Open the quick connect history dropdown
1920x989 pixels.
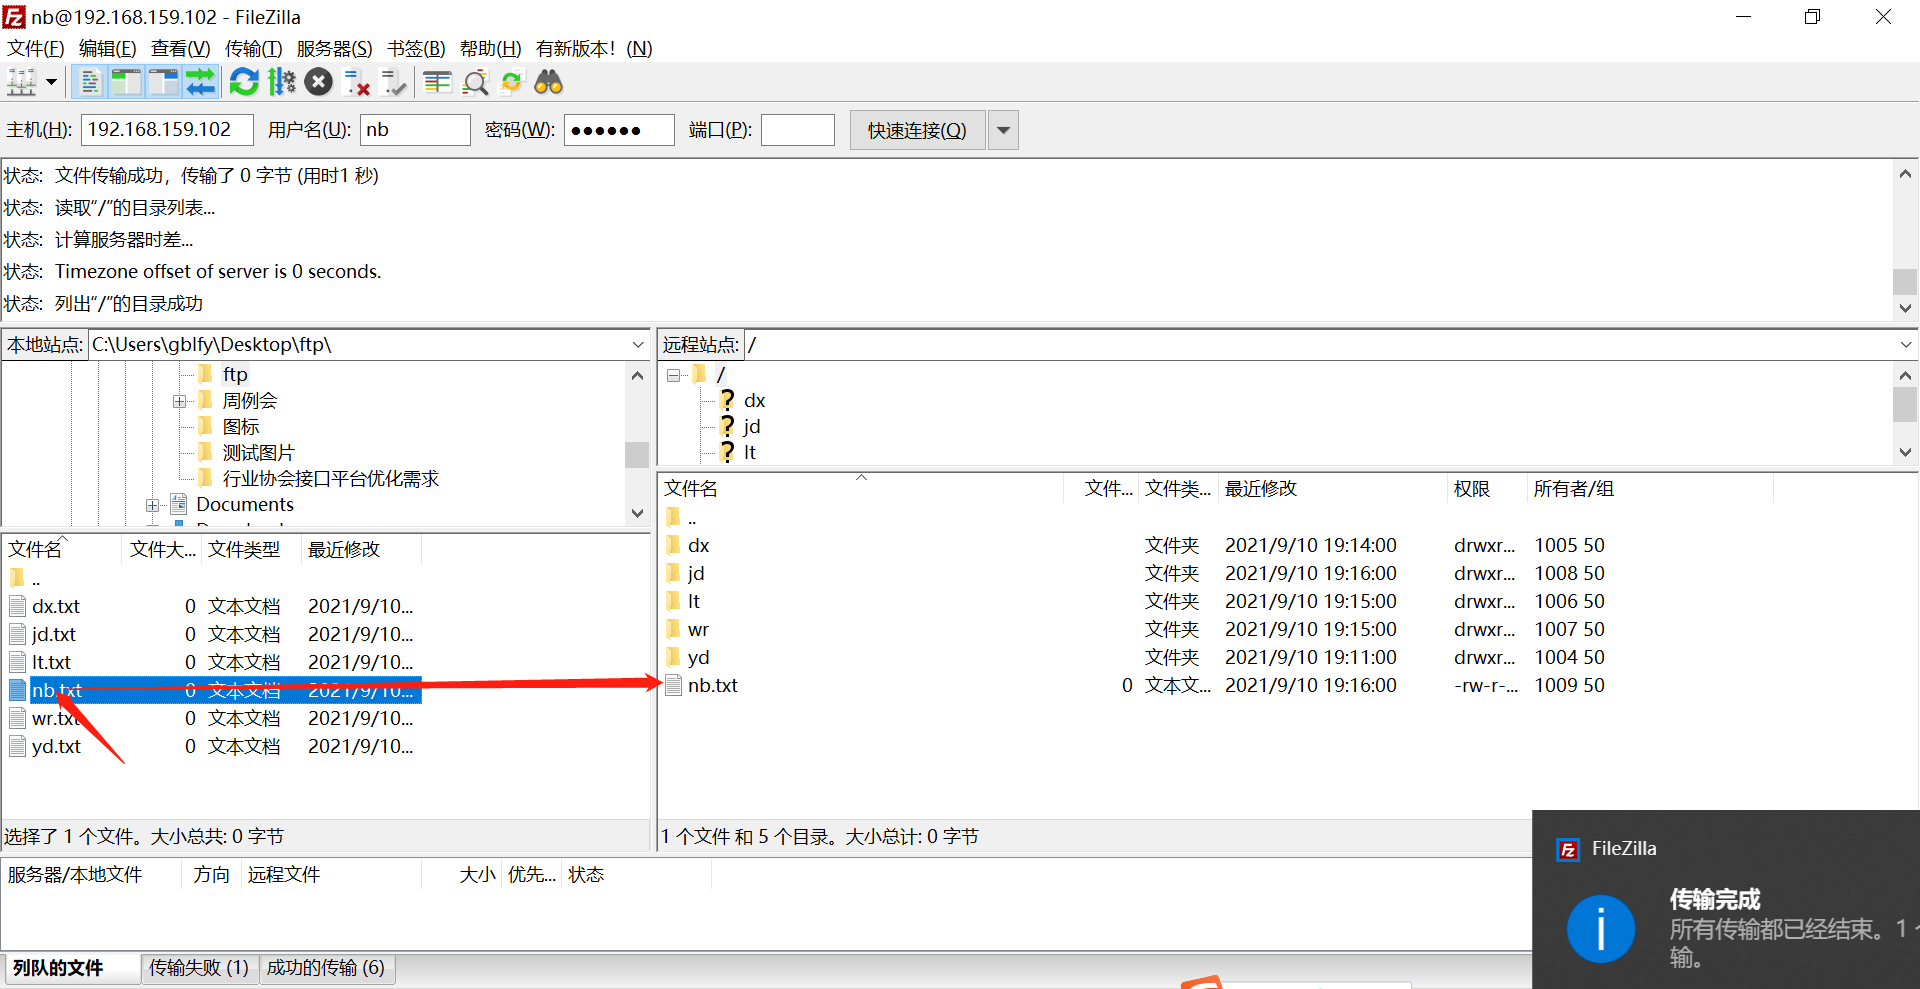click(1003, 130)
